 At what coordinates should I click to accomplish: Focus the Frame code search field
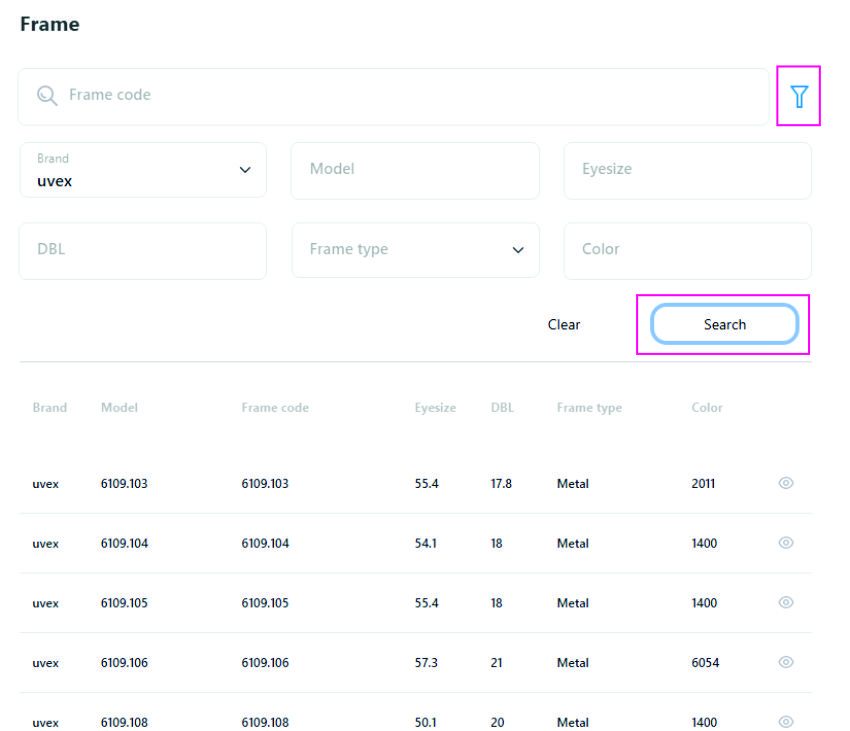(x=400, y=96)
